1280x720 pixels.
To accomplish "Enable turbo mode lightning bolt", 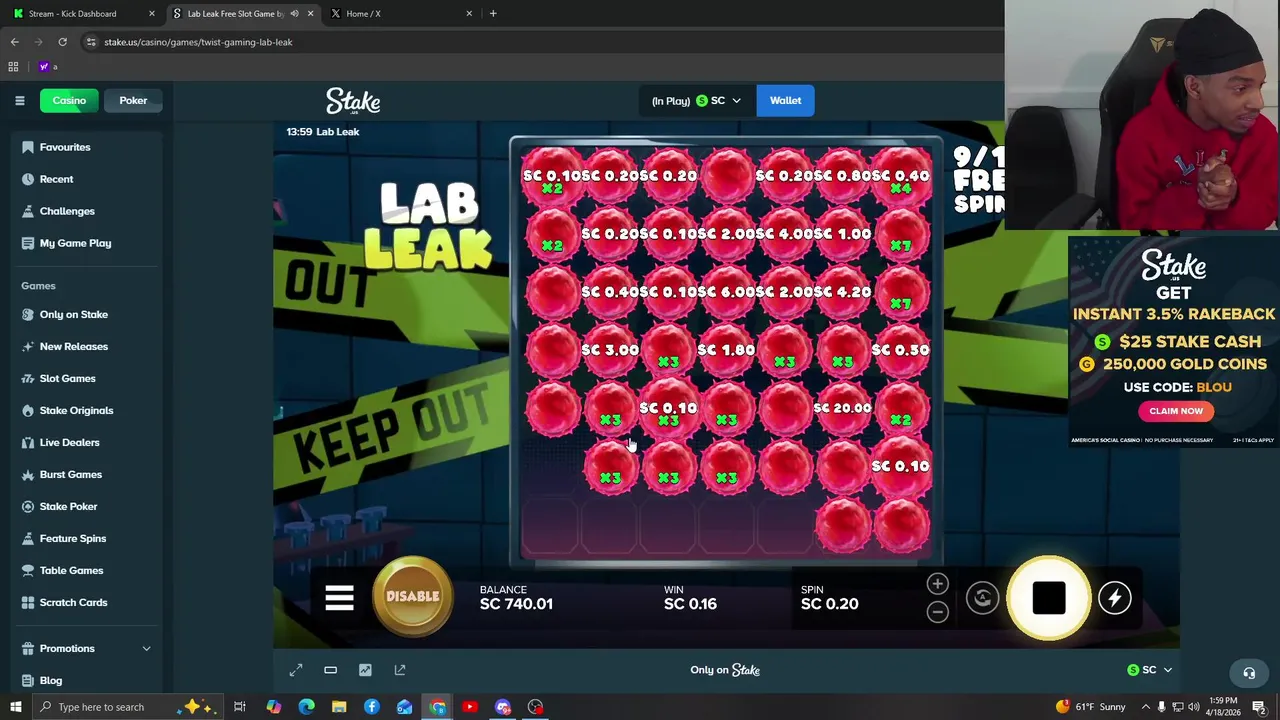I will coord(1115,598).
